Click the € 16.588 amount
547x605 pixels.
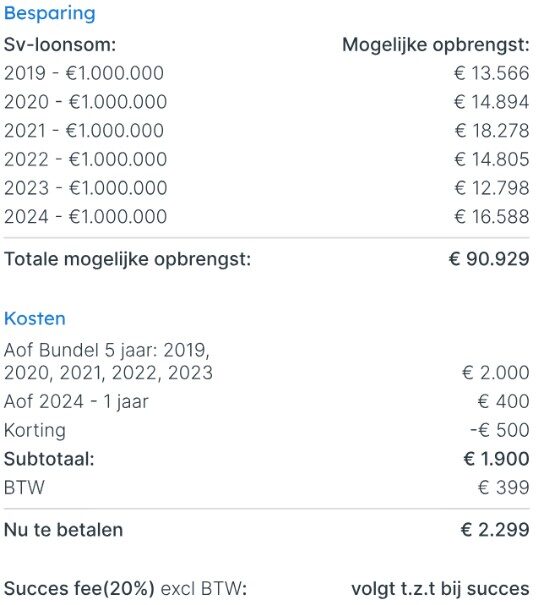click(x=491, y=216)
